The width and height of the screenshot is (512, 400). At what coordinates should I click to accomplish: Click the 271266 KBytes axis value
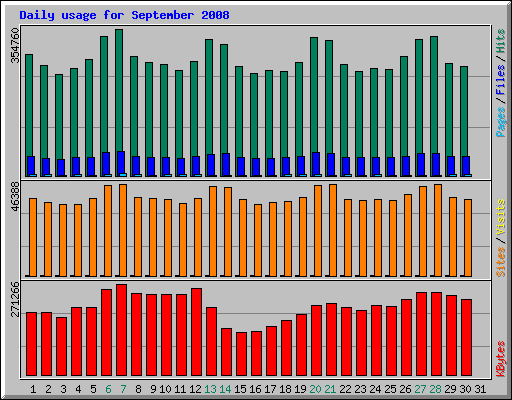15,299
